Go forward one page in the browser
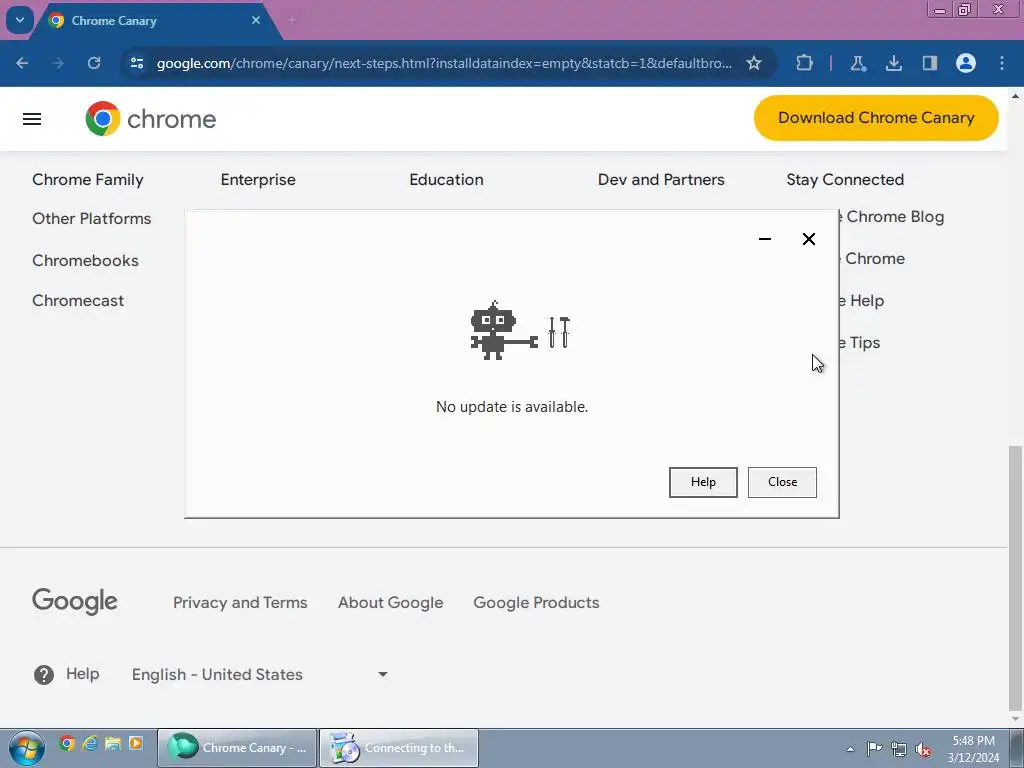This screenshot has height=768, width=1024. (58, 63)
